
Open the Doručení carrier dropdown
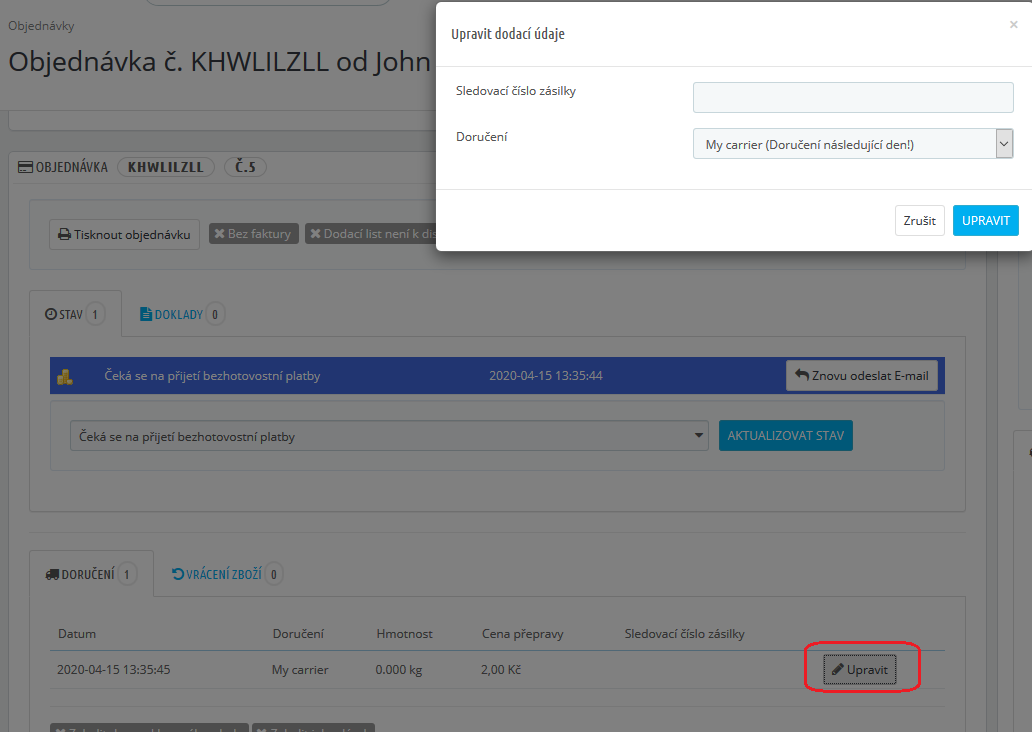click(853, 145)
